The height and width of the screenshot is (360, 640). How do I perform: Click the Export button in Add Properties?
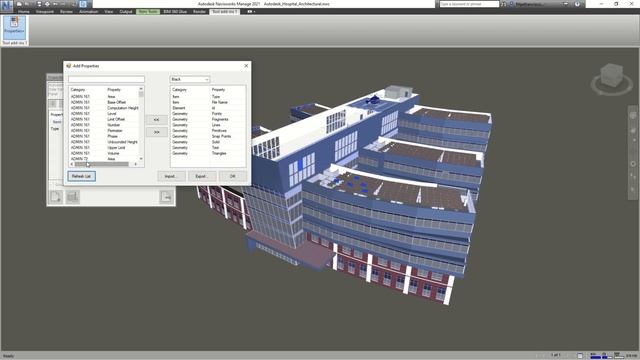(202, 176)
